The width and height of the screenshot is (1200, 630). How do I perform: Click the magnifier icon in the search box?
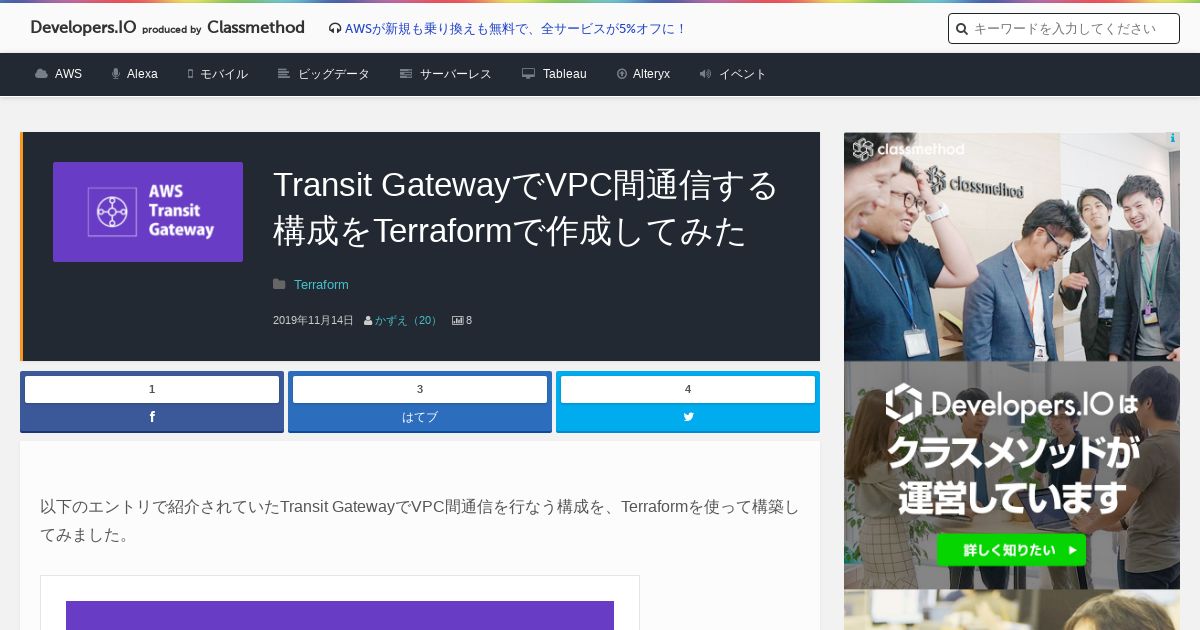[x=962, y=29]
